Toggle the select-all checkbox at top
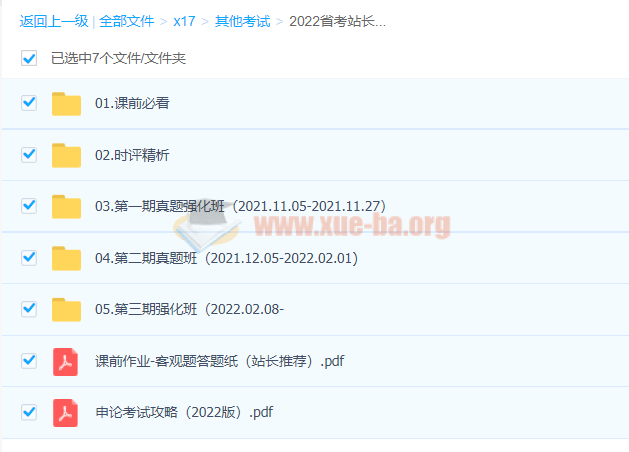Viewport: 629px width, 452px height. point(29,58)
